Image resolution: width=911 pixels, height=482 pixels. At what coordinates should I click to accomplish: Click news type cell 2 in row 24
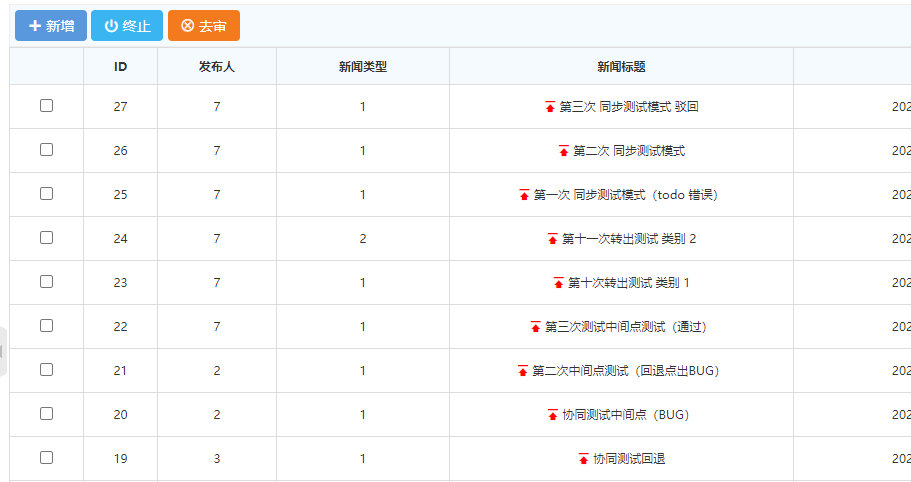[363, 239]
